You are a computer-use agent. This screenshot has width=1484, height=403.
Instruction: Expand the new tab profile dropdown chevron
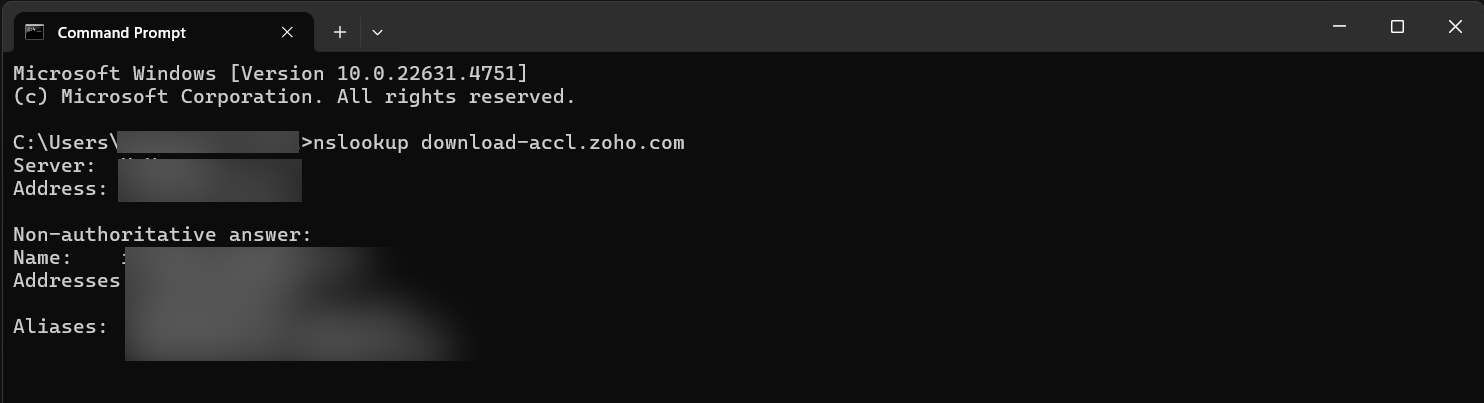377,32
